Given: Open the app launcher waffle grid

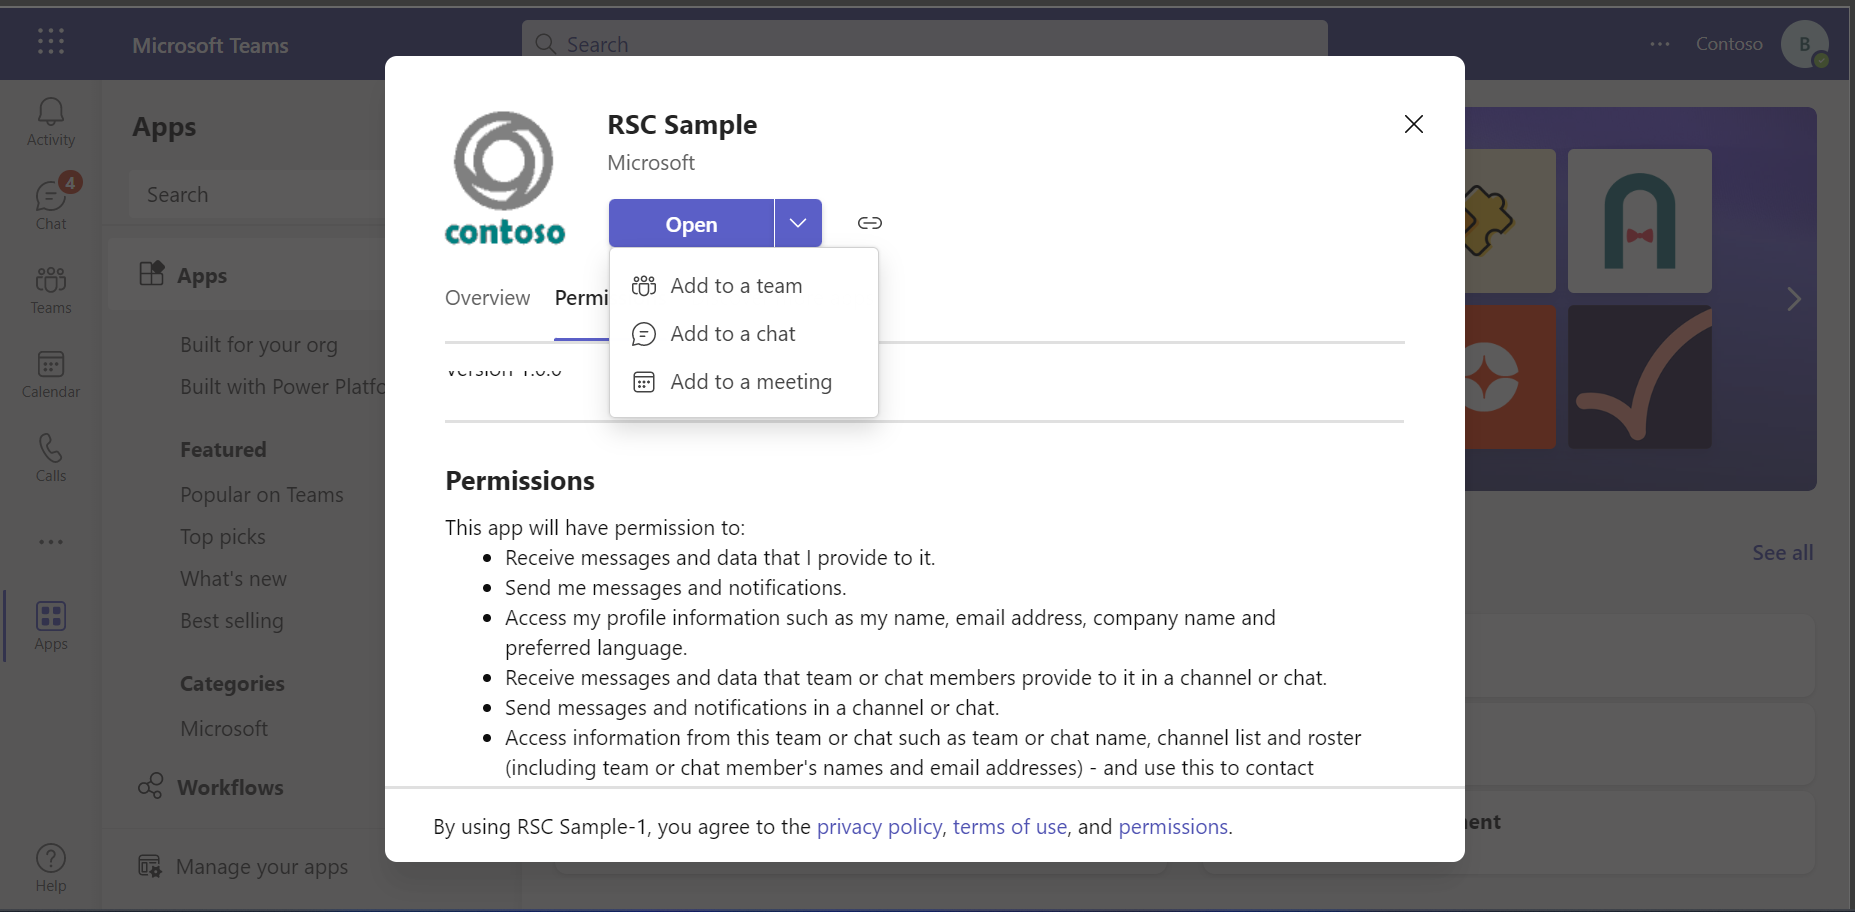Looking at the screenshot, I should (51, 42).
